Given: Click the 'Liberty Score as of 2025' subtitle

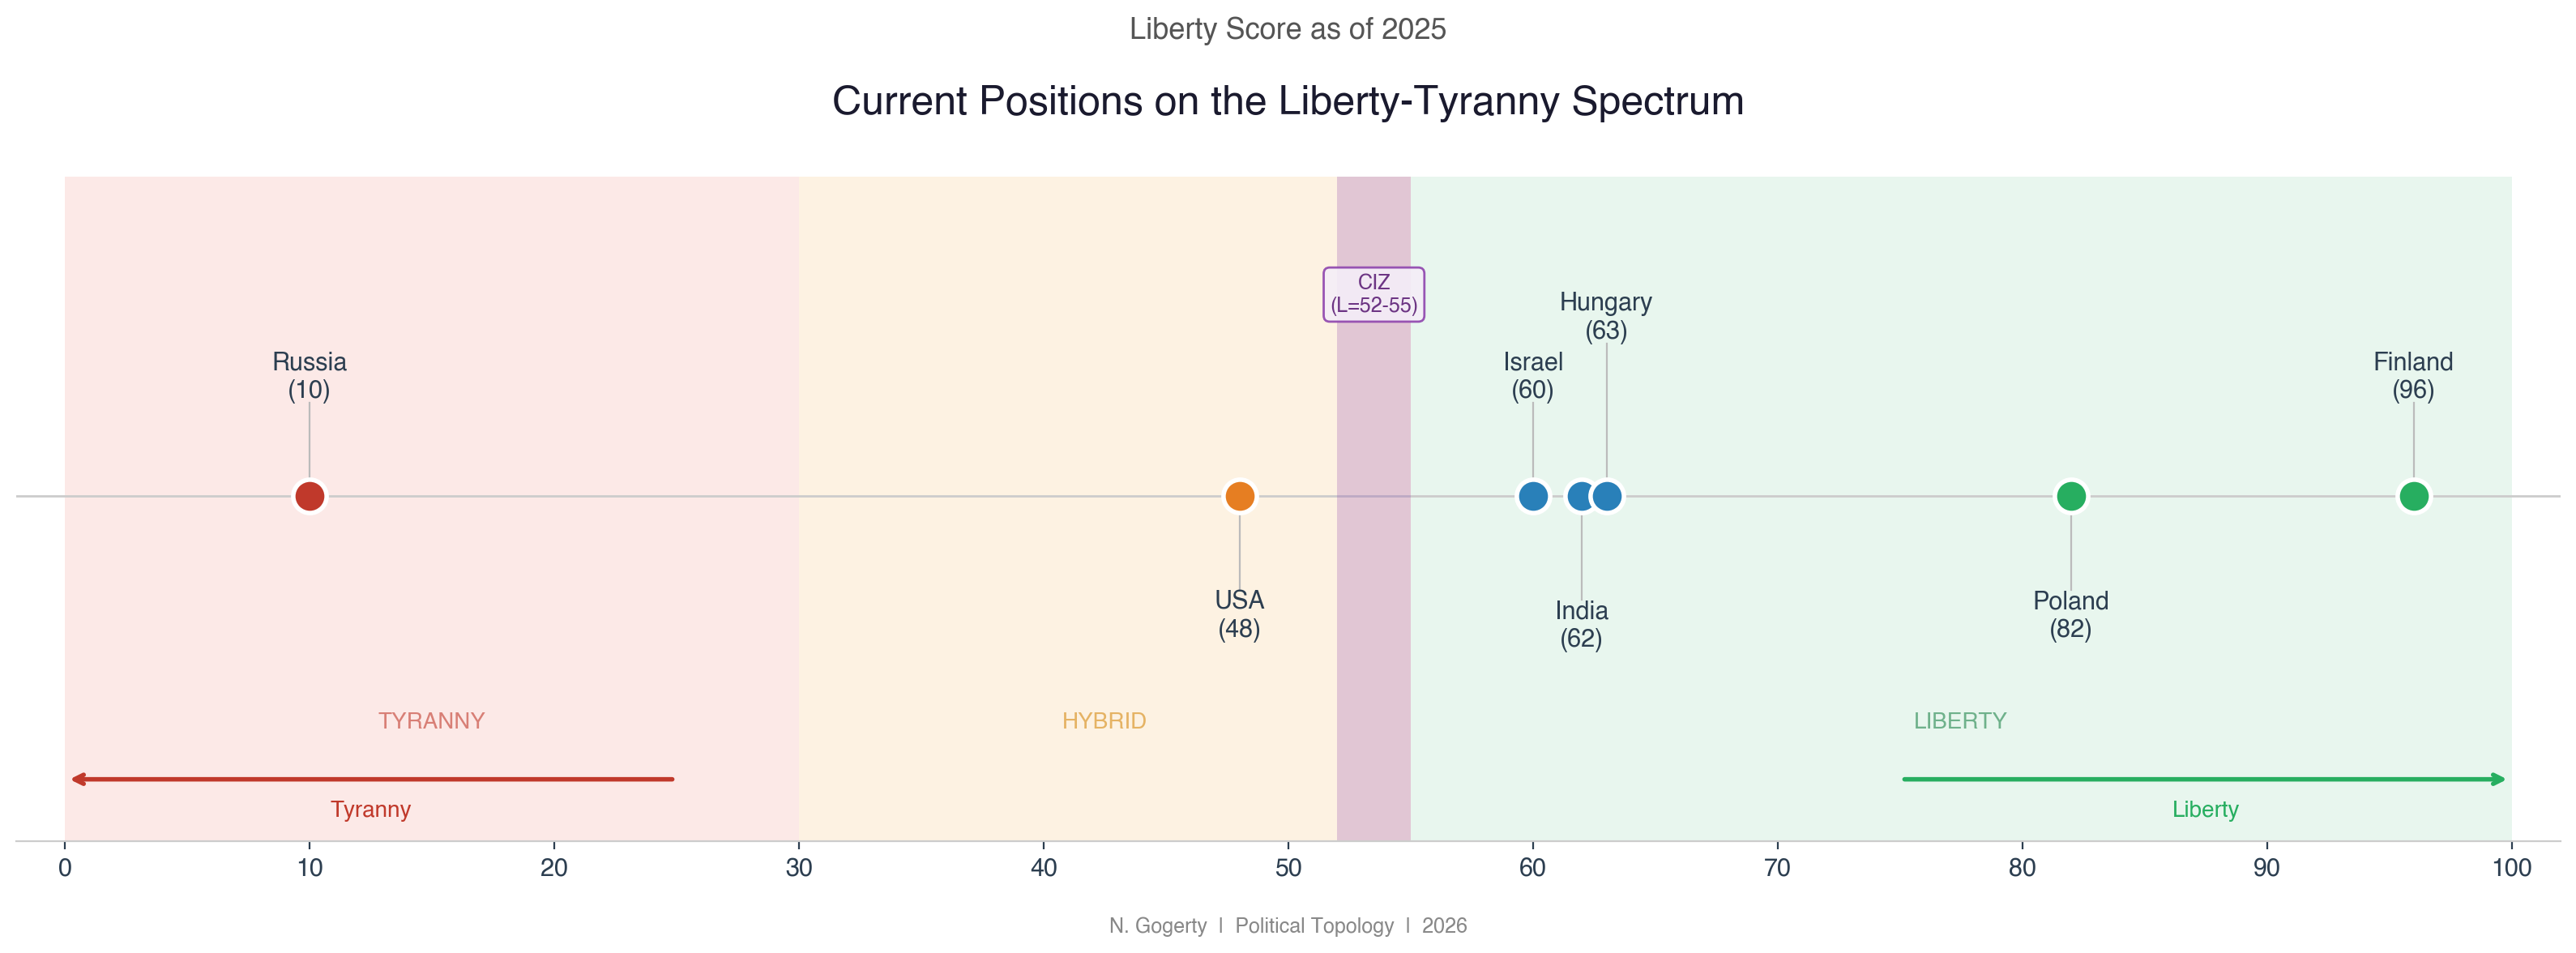Looking at the screenshot, I should 1287,29.
